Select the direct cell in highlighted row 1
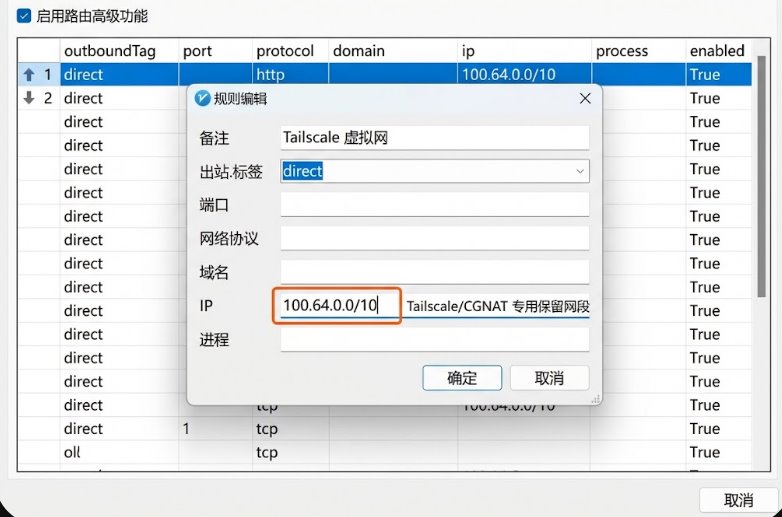The height and width of the screenshot is (517, 782). (x=119, y=75)
